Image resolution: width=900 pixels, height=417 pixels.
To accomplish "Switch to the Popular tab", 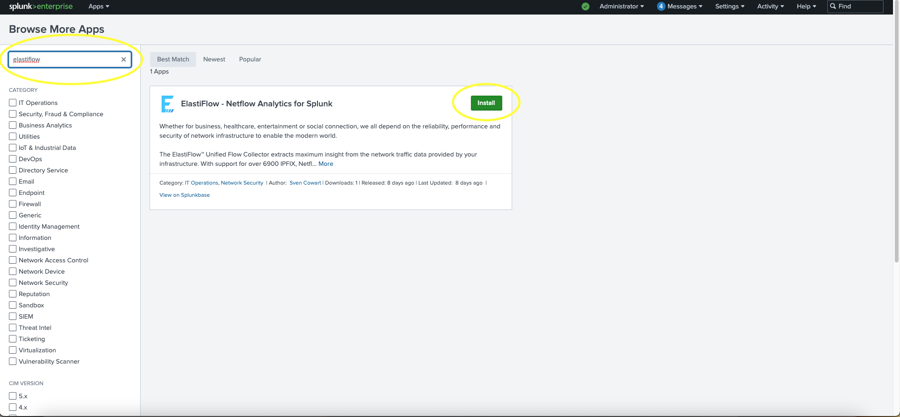I will click(x=250, y=60).
